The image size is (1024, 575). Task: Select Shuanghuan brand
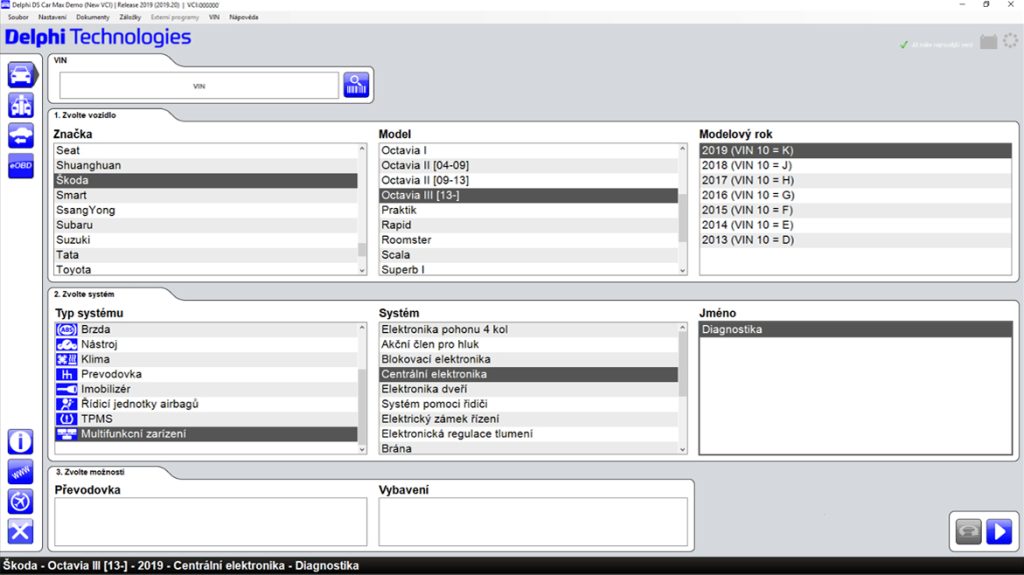[x=205, y=165]
